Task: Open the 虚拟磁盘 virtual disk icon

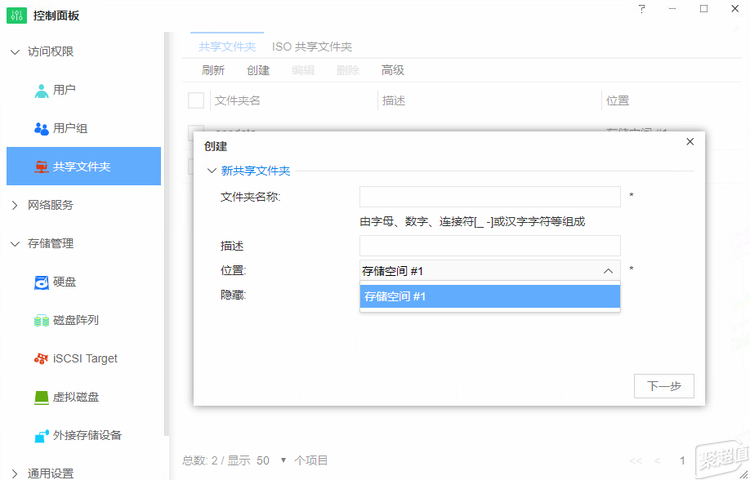Action: [41, 397]
